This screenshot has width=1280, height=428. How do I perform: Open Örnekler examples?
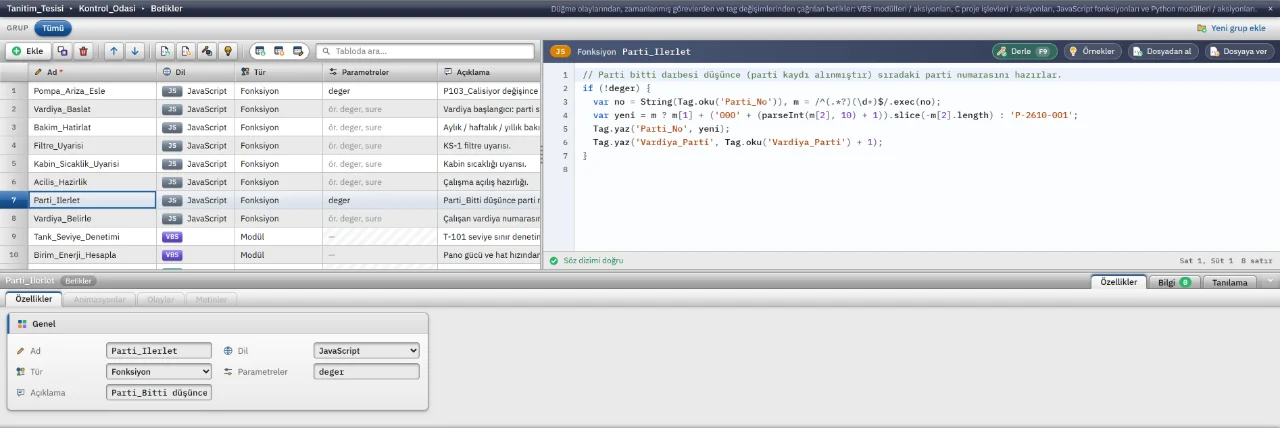click(x=1092, y=51)
